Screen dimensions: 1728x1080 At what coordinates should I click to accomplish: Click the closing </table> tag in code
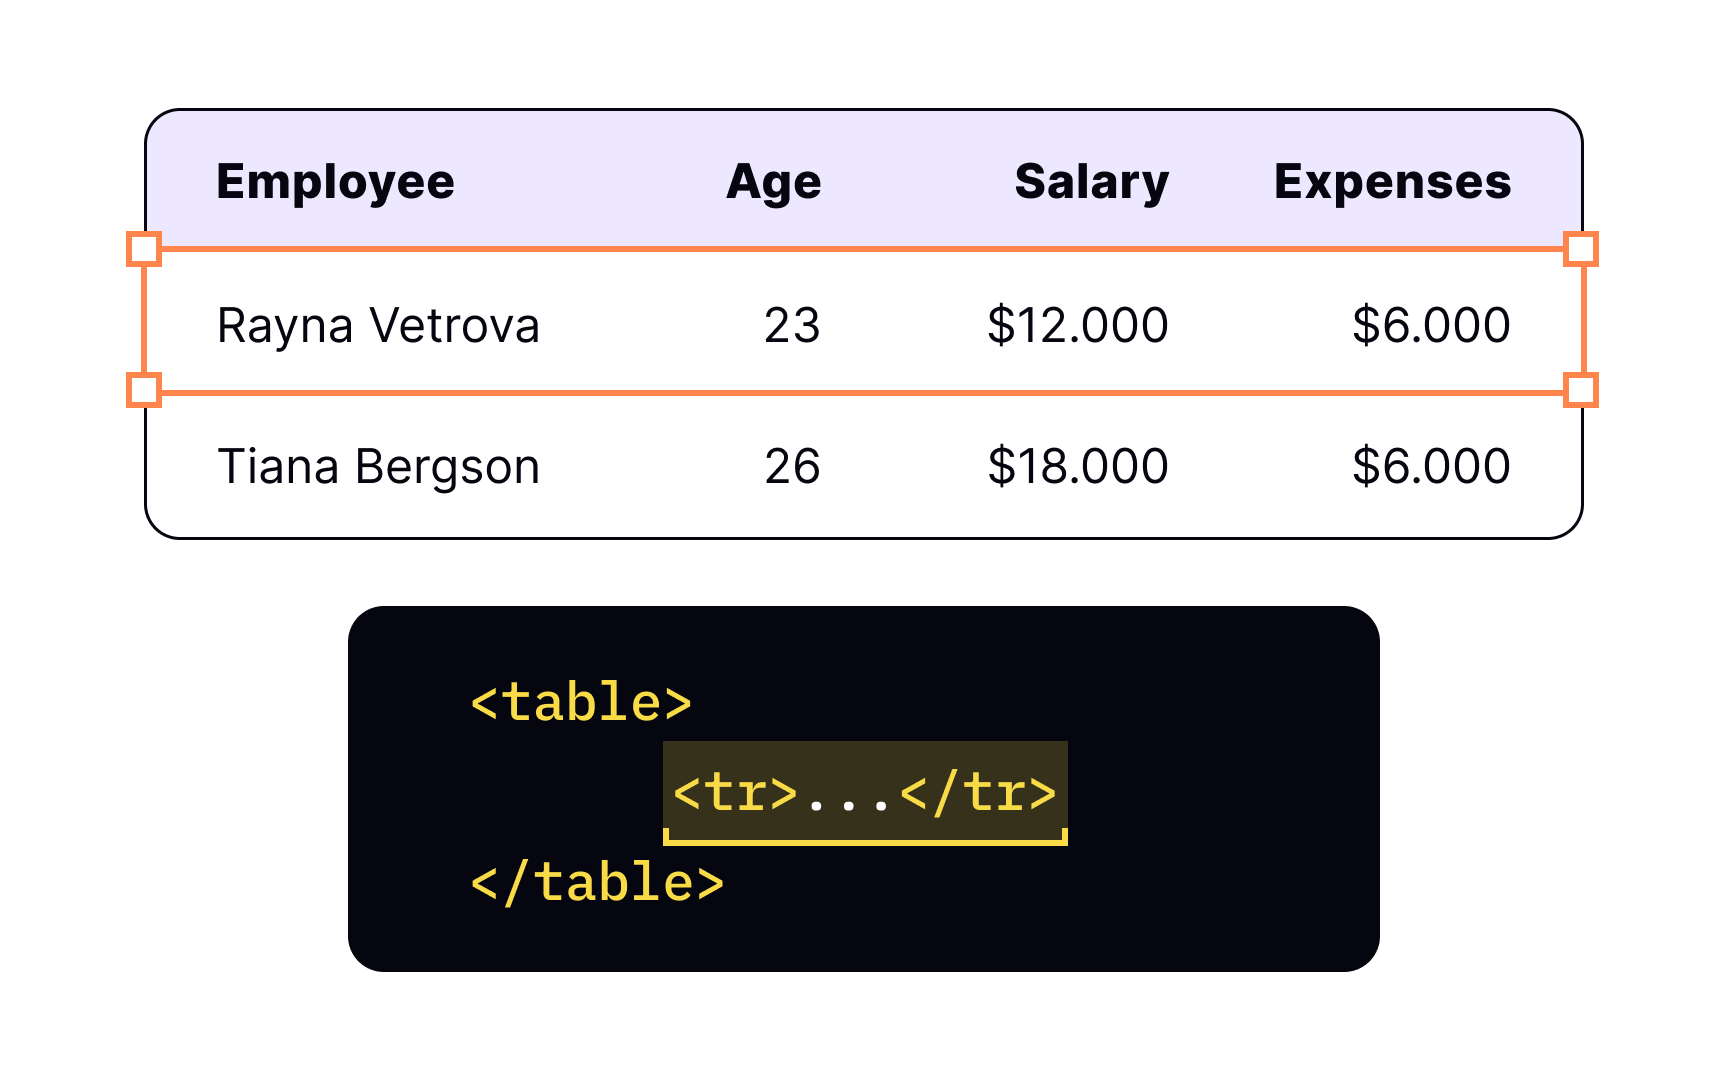pos(597,883)
